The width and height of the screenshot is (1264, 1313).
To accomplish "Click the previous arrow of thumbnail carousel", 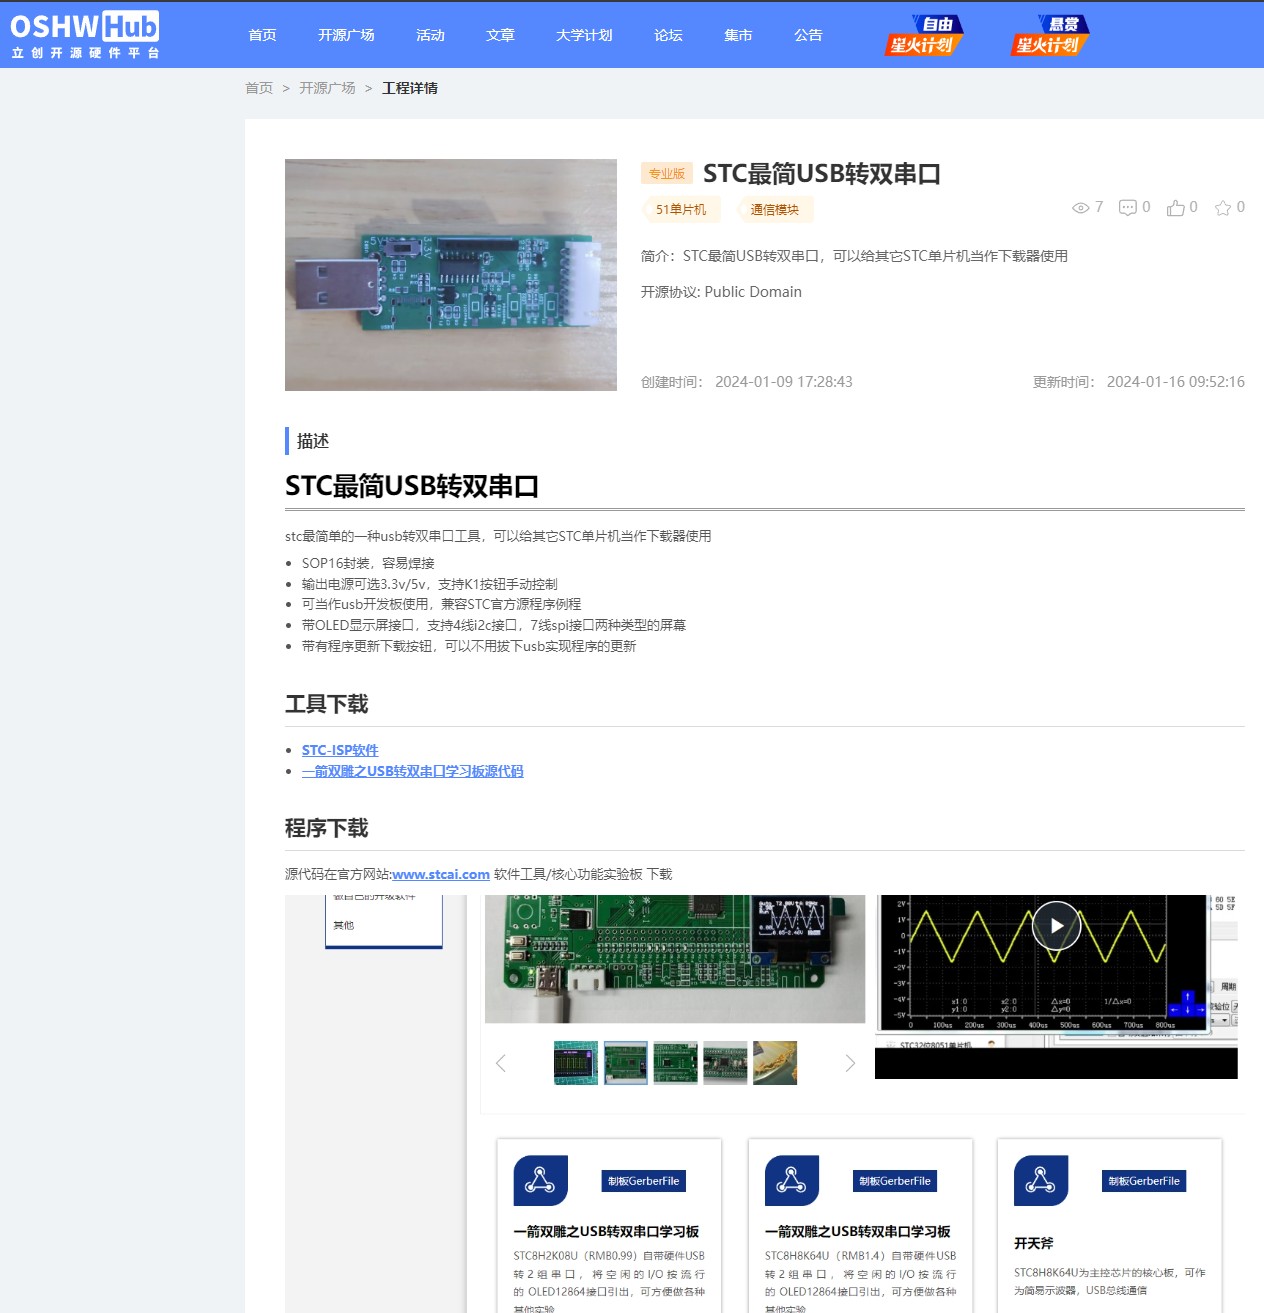I will tap(501, 1063).
